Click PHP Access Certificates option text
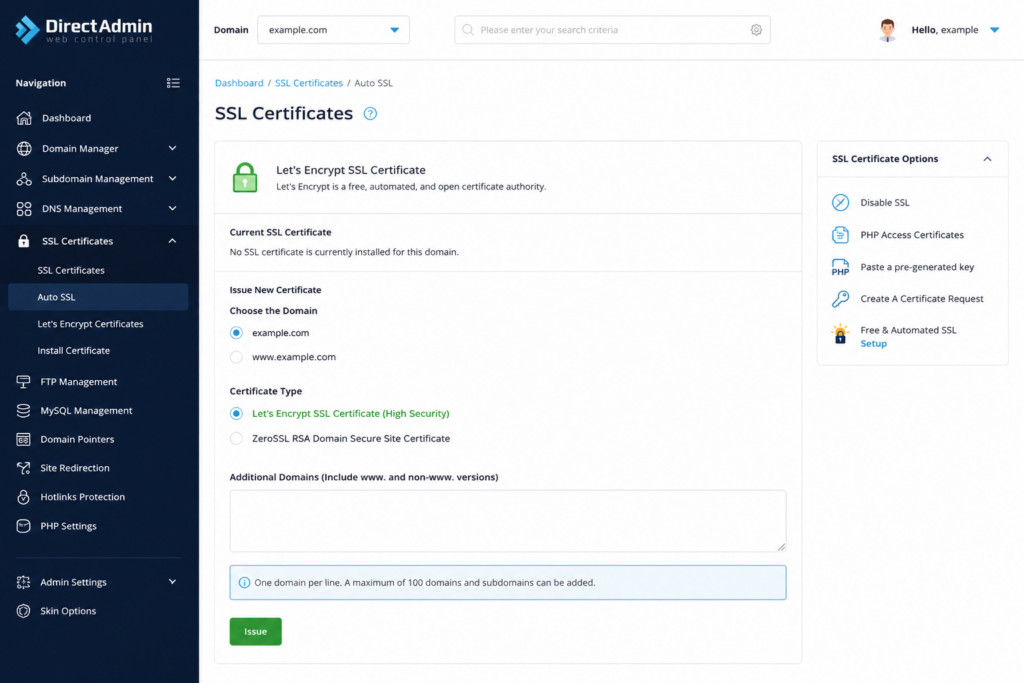The image size is (1024, 683). pyautogui.click(x=912, y=234)
